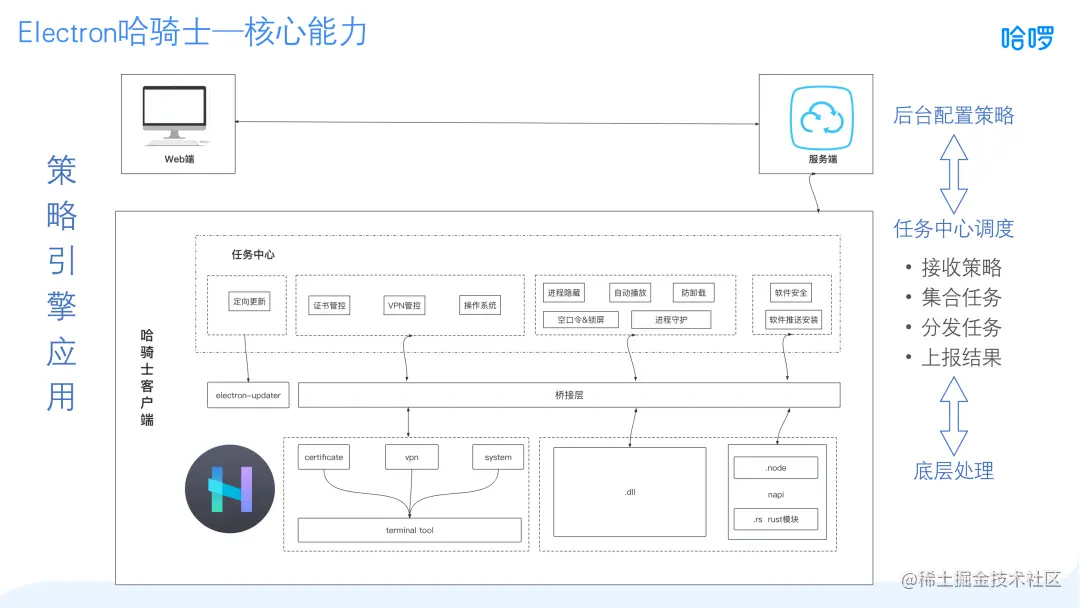This screenshot has height=608, width=1080.
Task: Click the .dll box
Action: [630, 492]
